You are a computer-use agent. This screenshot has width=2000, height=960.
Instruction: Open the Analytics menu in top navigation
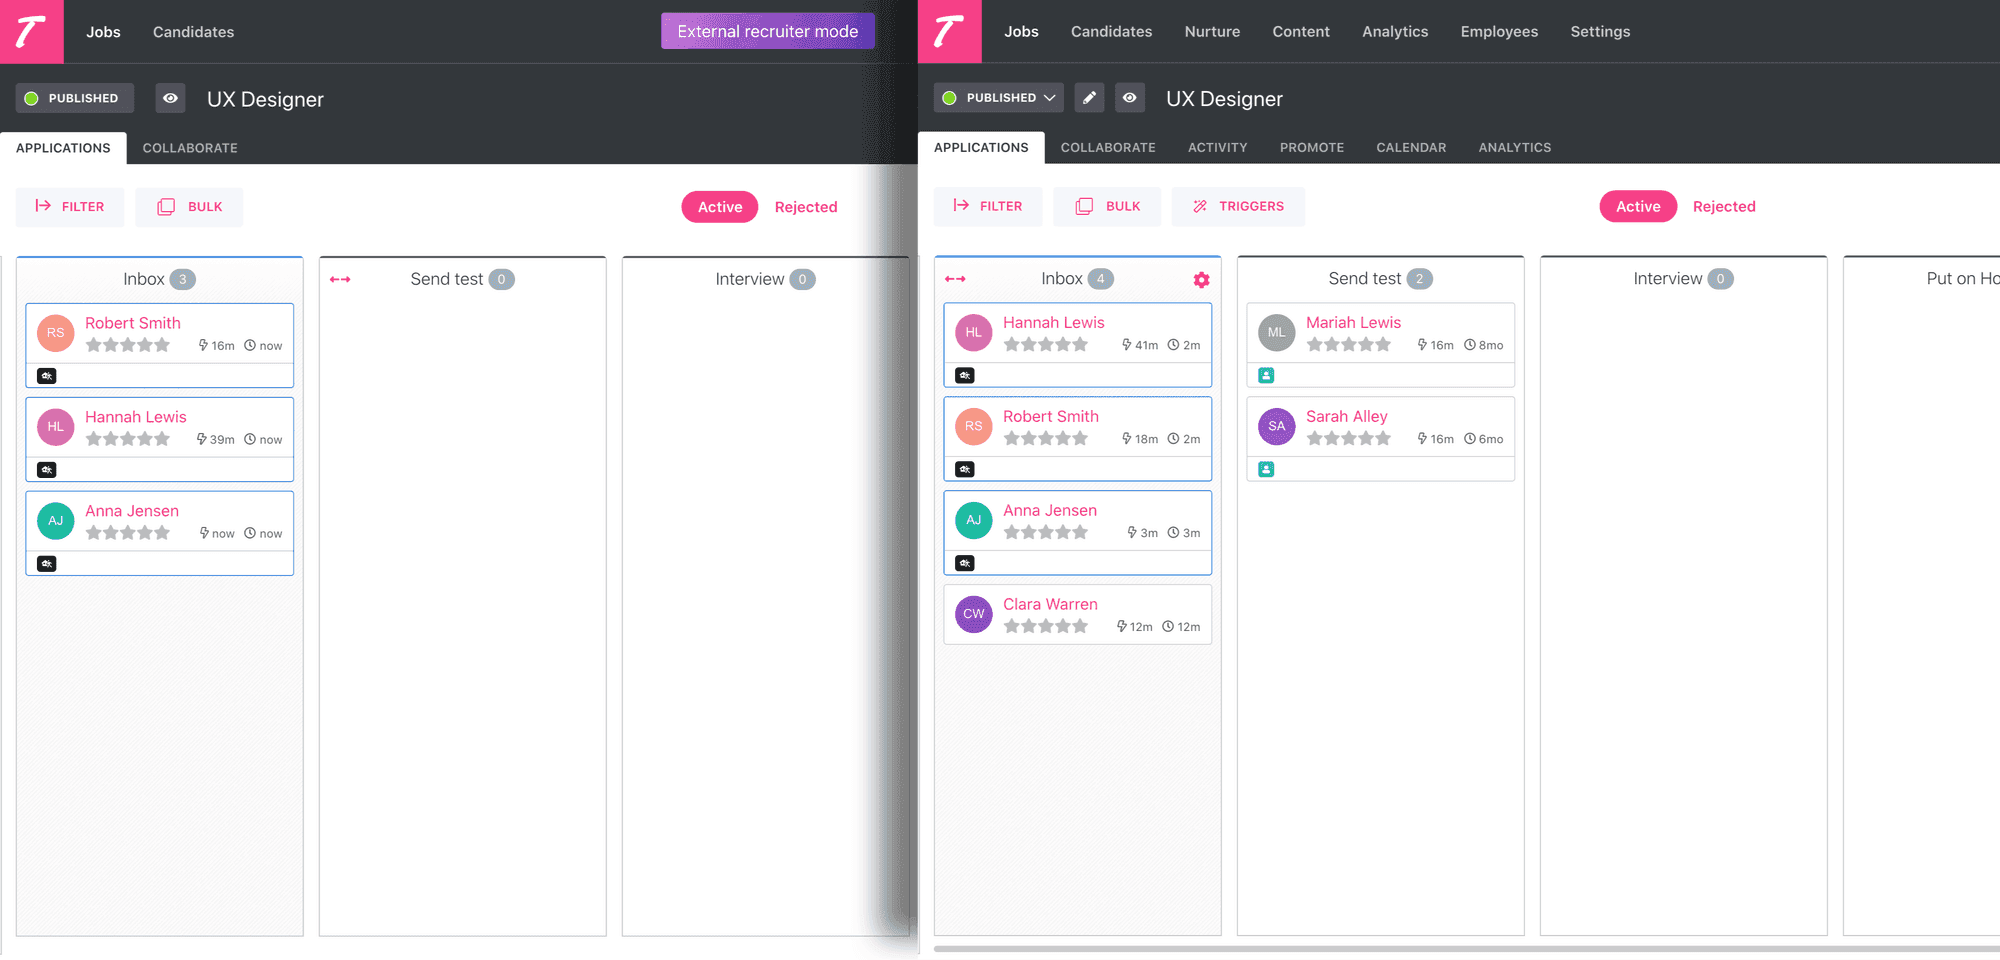[1395, 32]
